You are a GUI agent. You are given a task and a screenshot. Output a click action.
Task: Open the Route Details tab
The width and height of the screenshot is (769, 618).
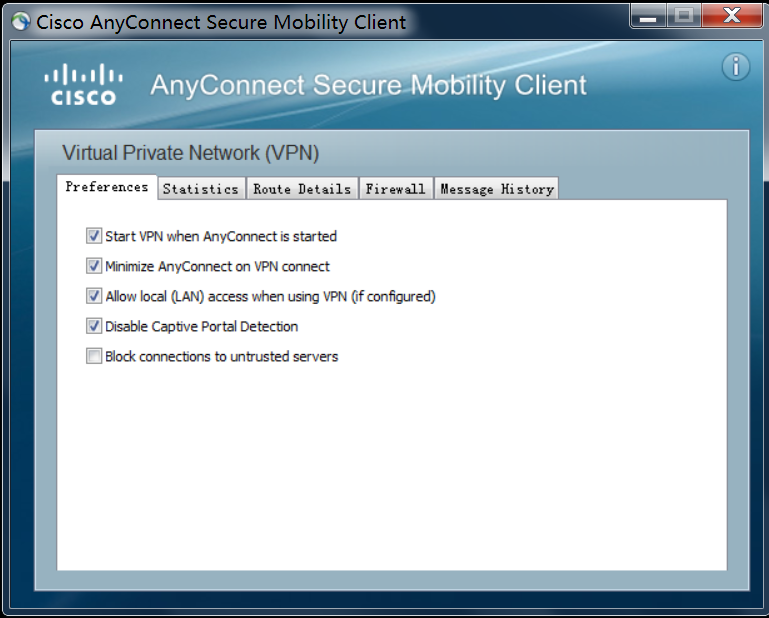[x=302, y=189]
